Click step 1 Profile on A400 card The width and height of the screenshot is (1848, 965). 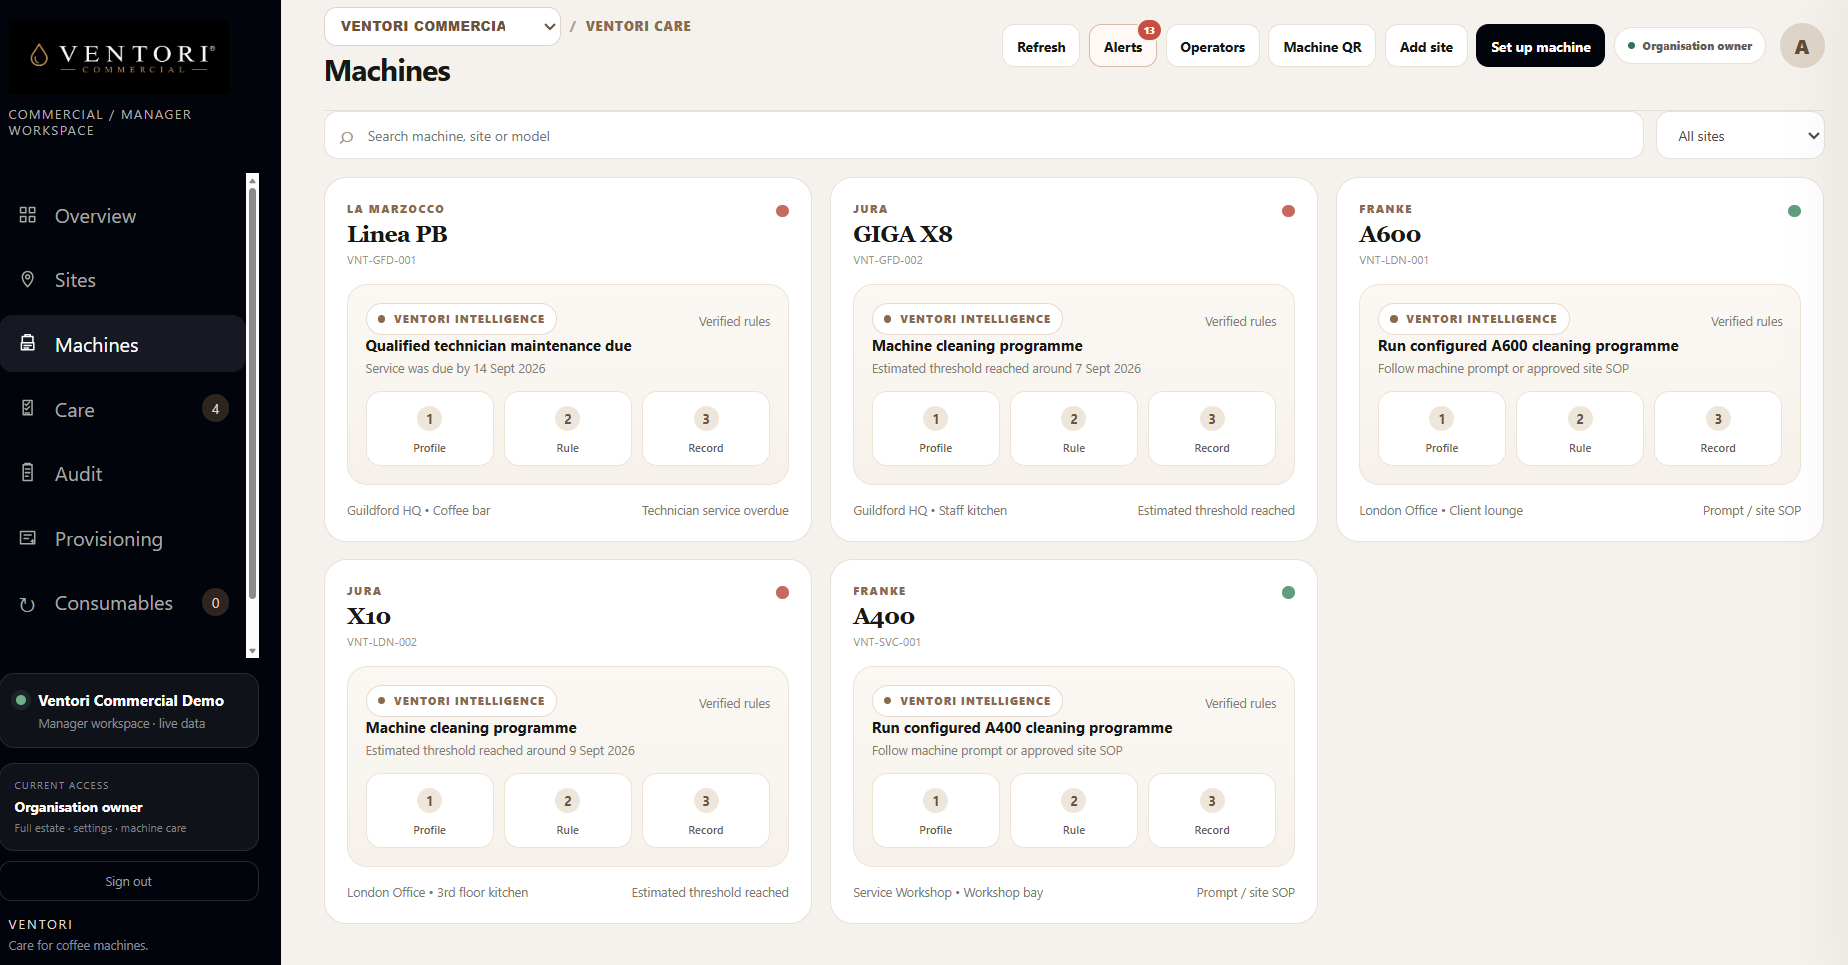tap(936, 811)
